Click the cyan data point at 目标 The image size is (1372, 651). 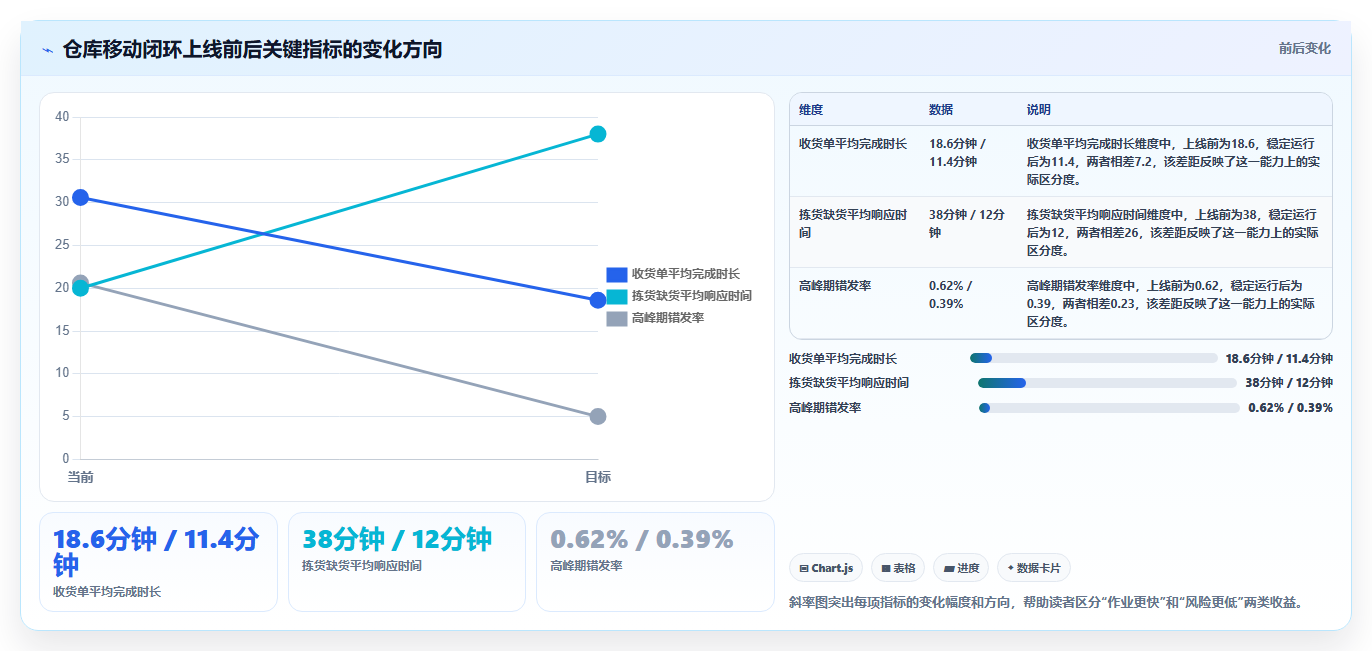598,134
